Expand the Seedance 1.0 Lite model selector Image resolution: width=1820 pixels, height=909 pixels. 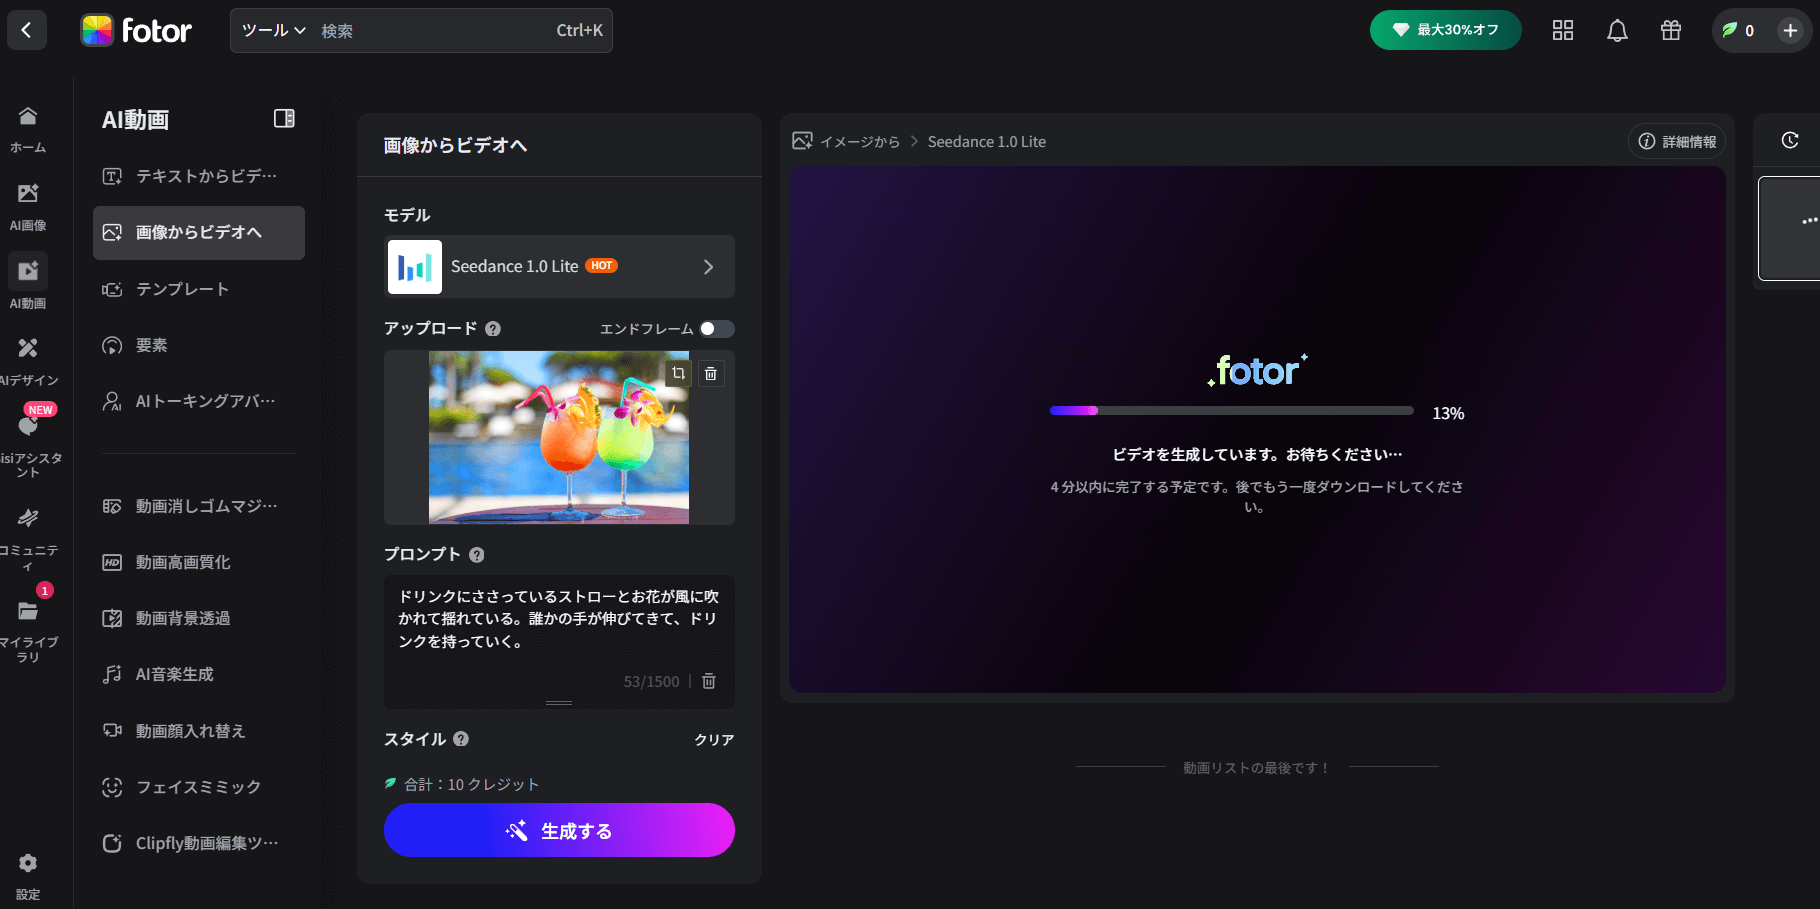[x=708, y=266]
